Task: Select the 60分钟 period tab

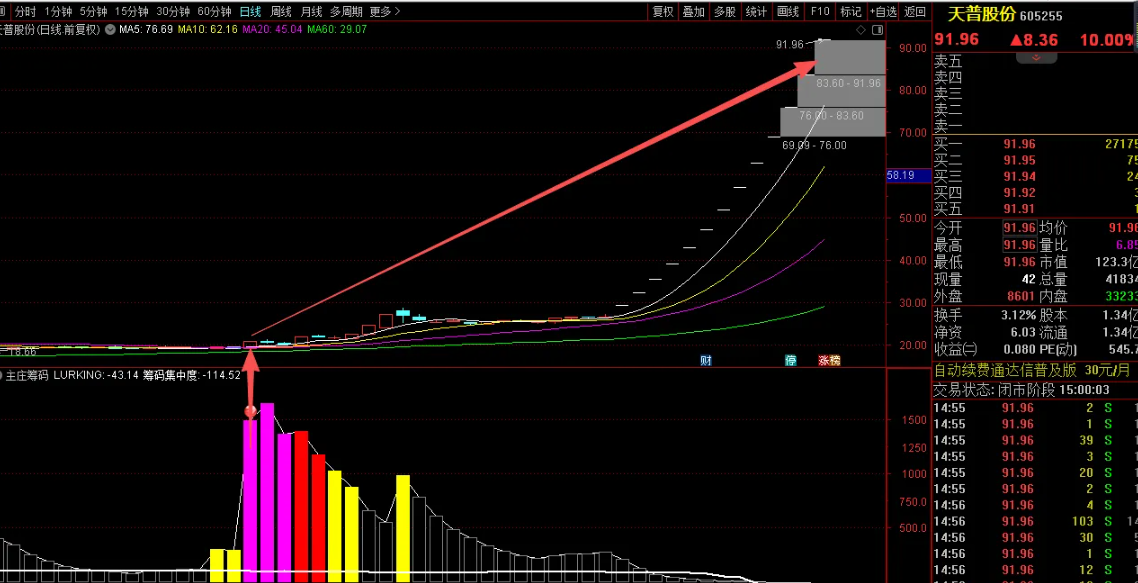Action: (x=214, y=12)
